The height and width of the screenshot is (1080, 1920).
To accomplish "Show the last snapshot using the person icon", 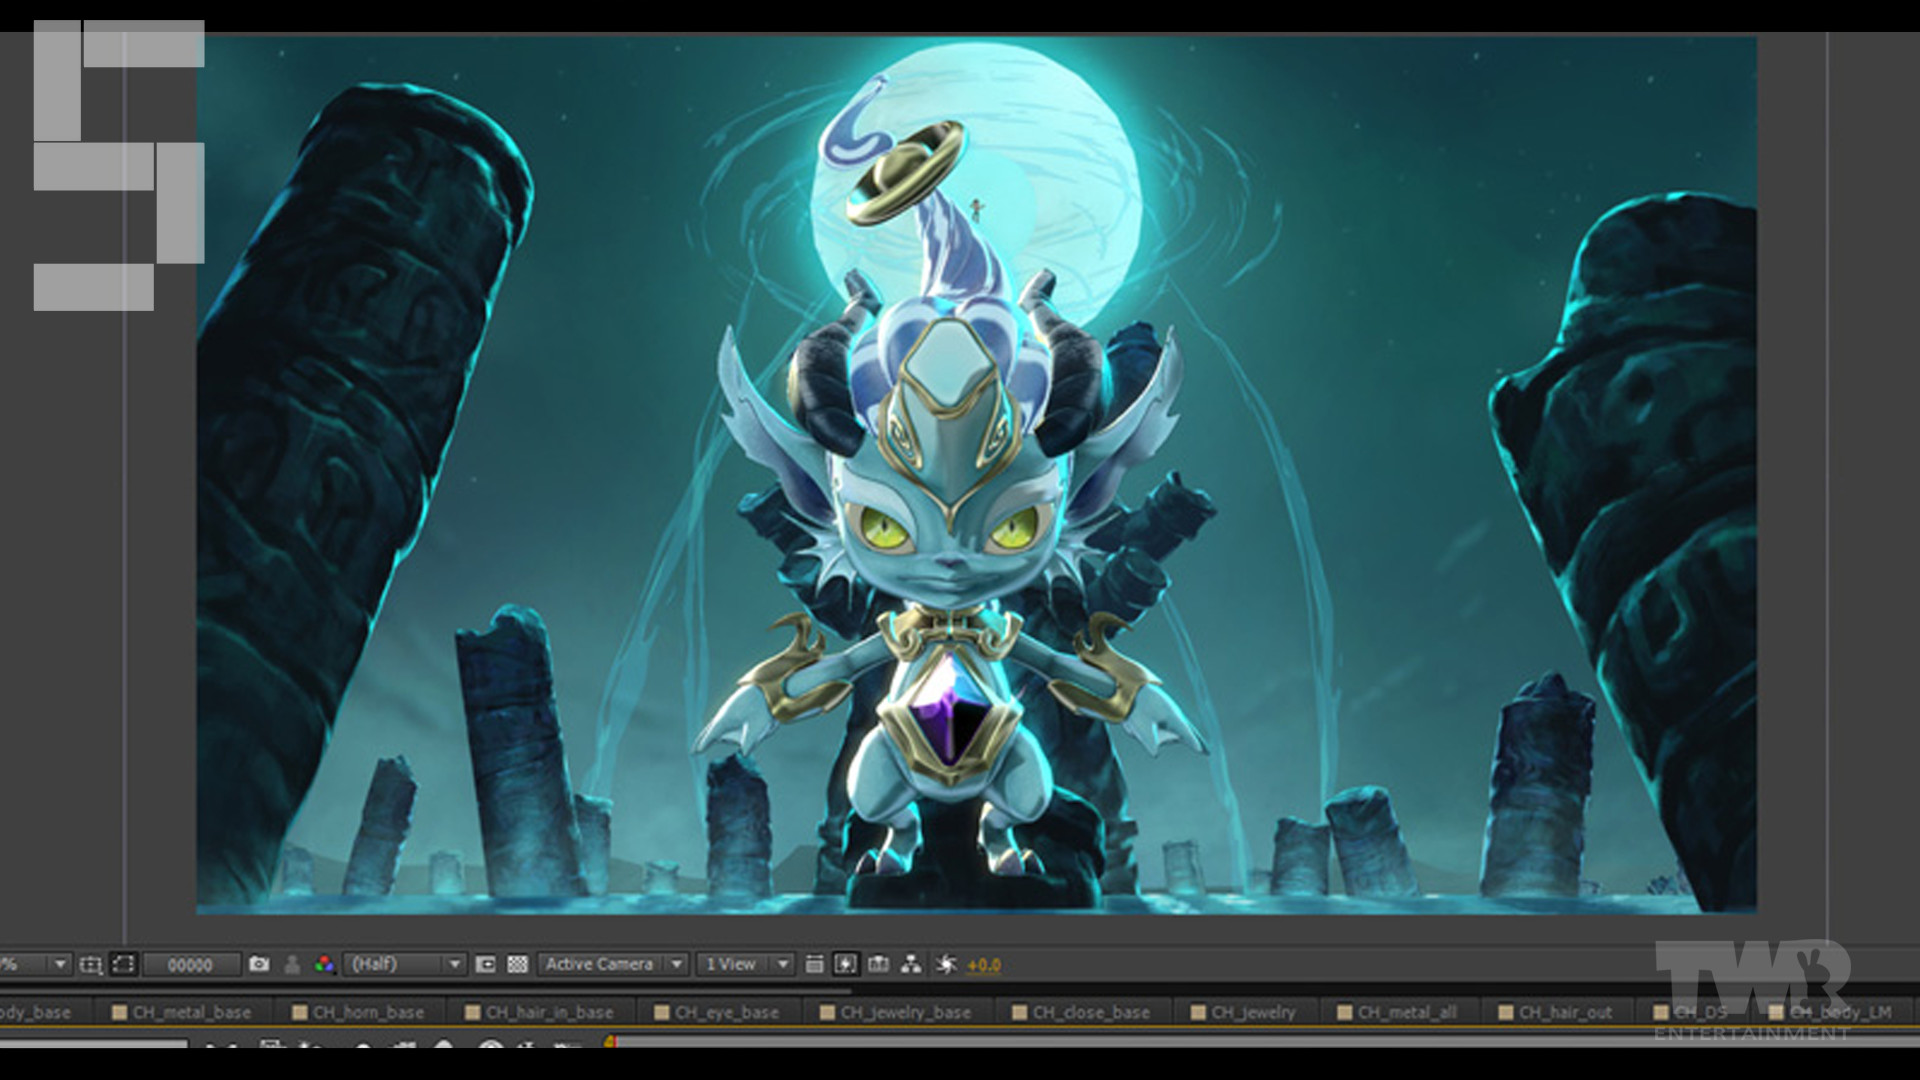I will [291, 965].
